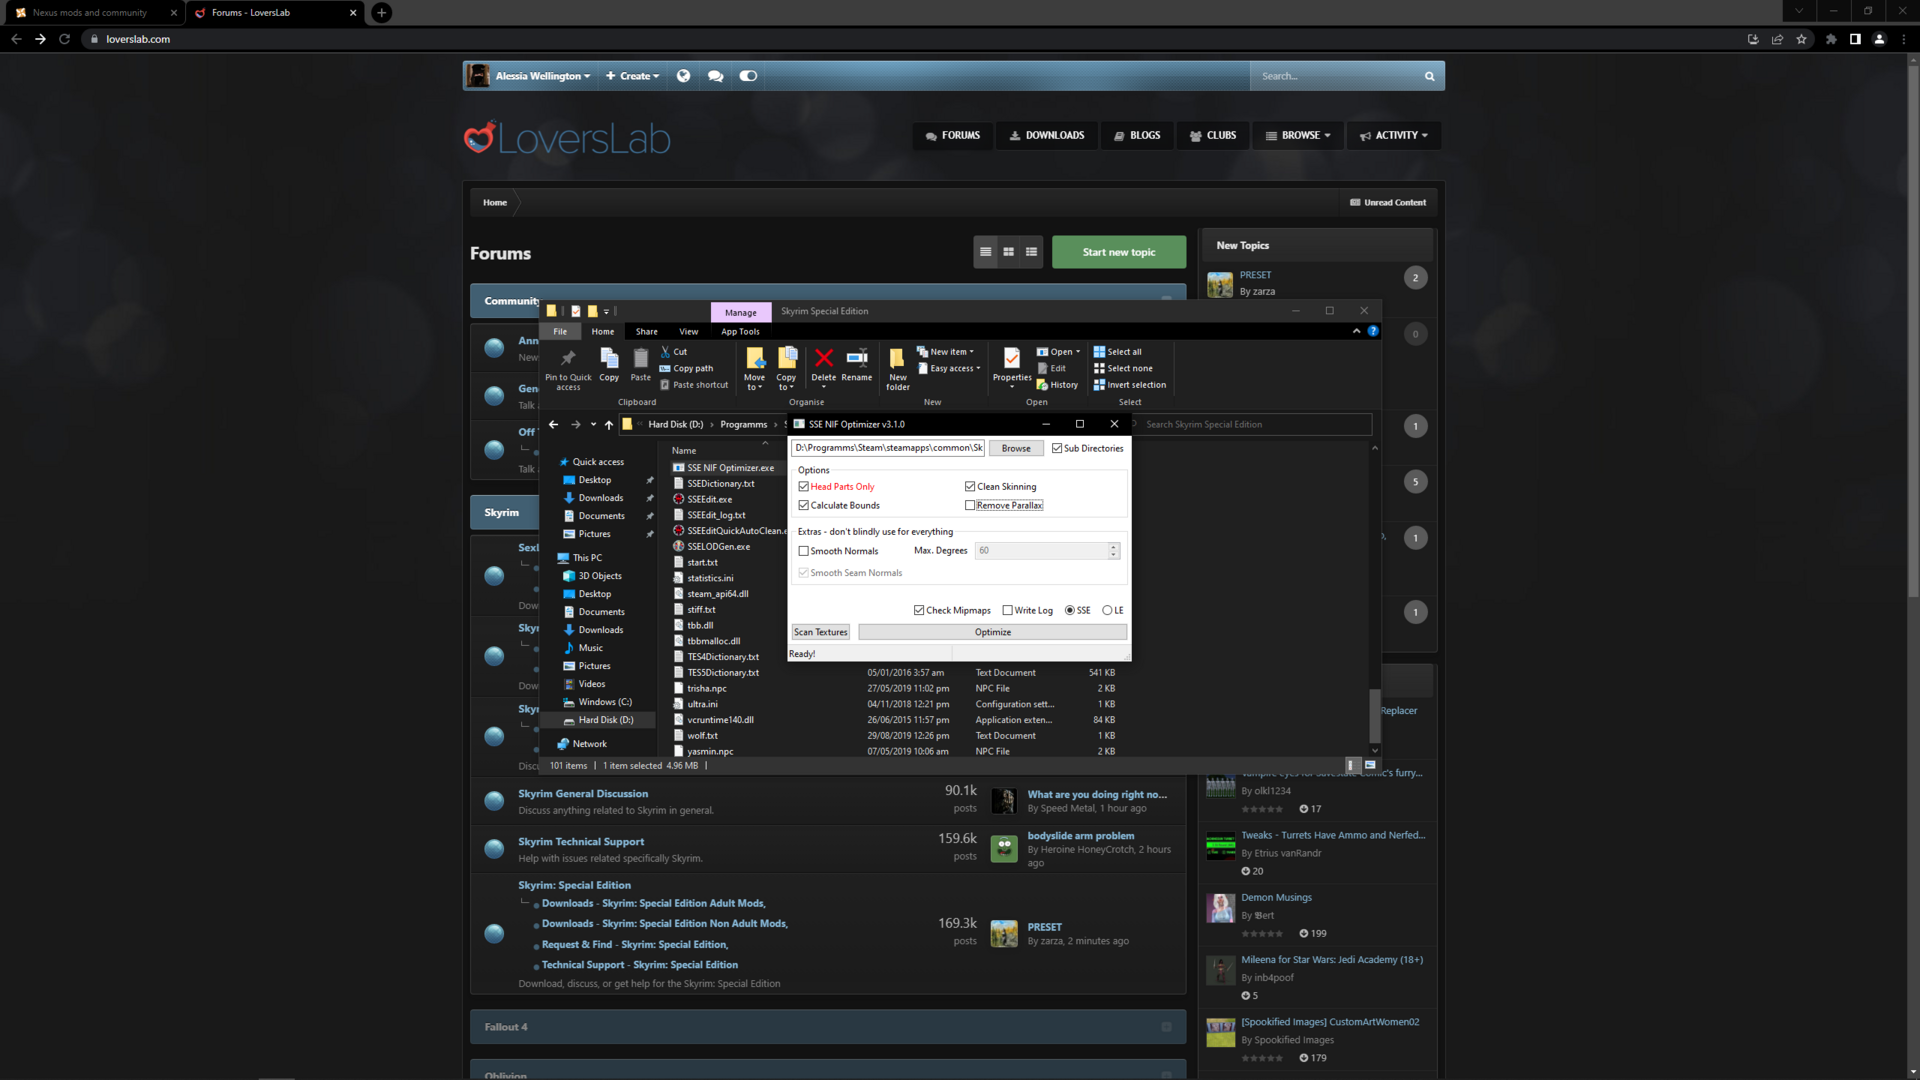Click the browser reload icon
This screenshot has width=1920, height=1080.
point(64,39)
